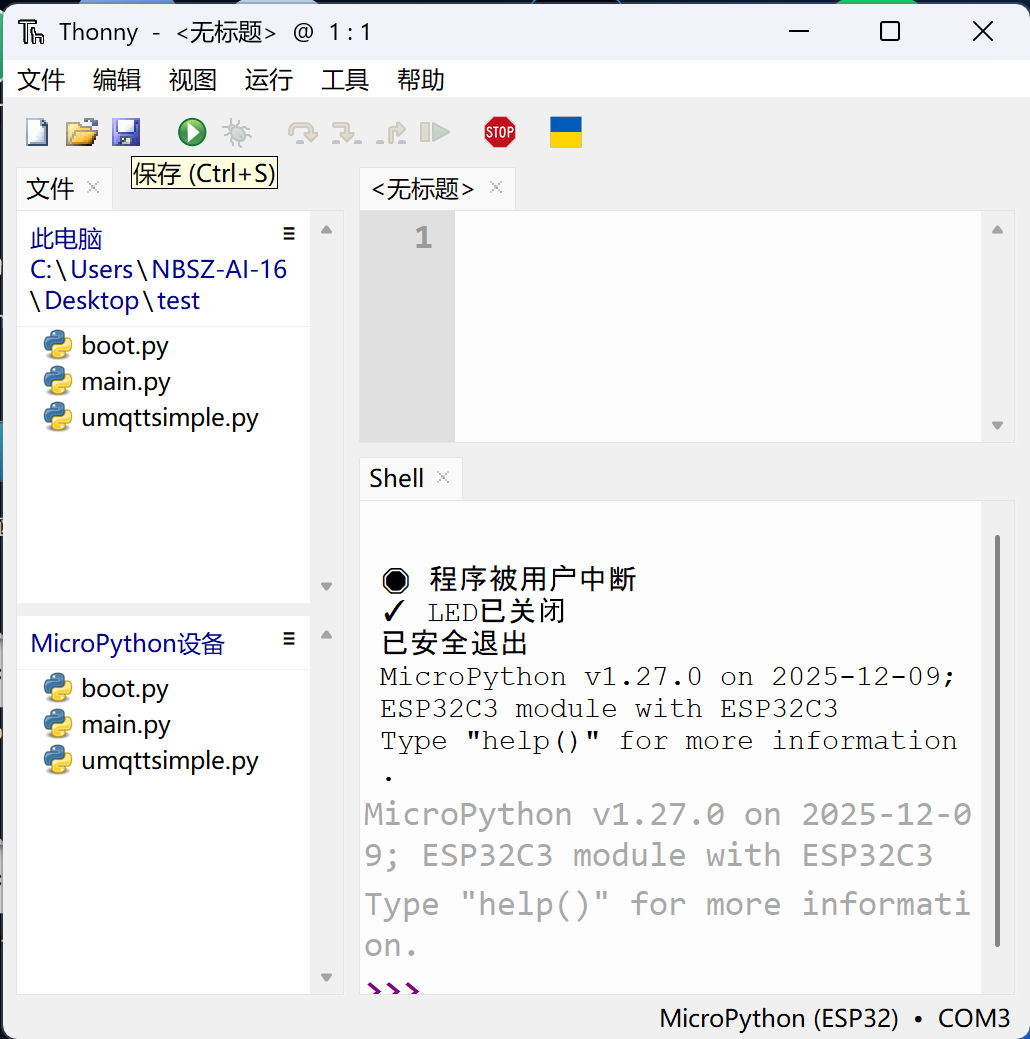Image resolution: width=1030 pixels, height=1039 pixels.
Task: Close the Shell tab
Action: [443, 477]
